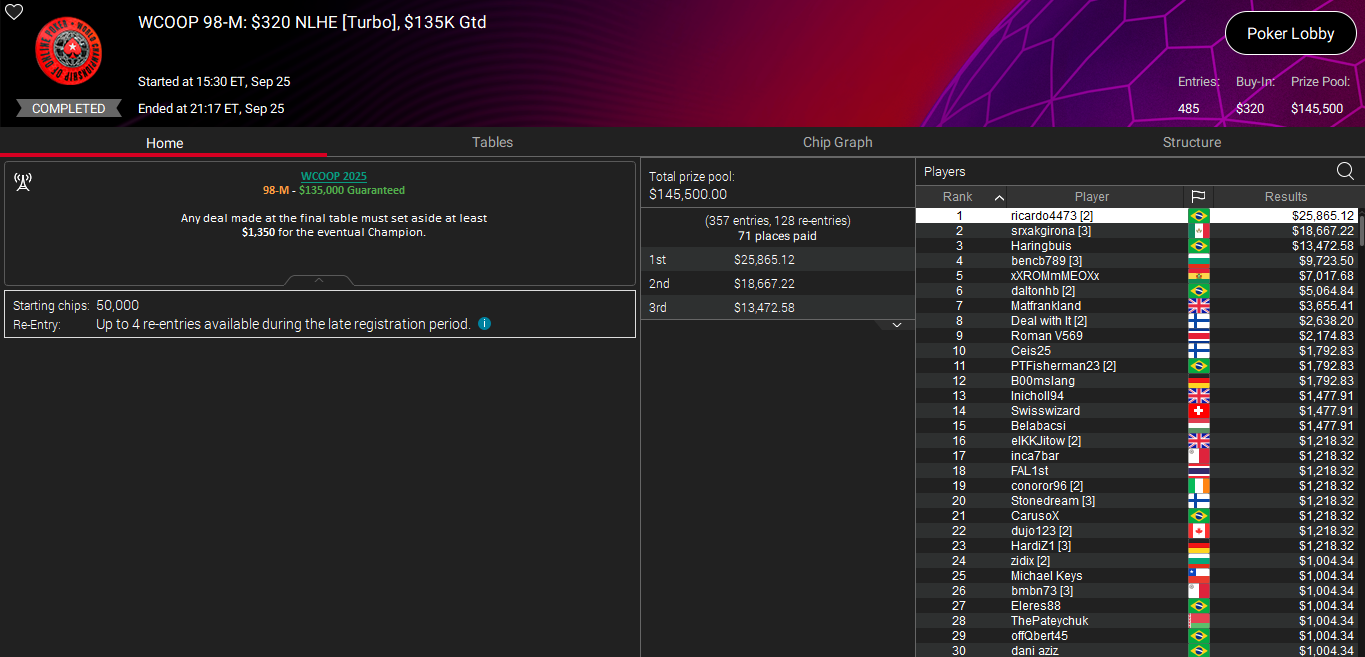Select player row lnicholl94
The height and width of the screenshot is (657, 1365).
click(x=1137, y=396)
